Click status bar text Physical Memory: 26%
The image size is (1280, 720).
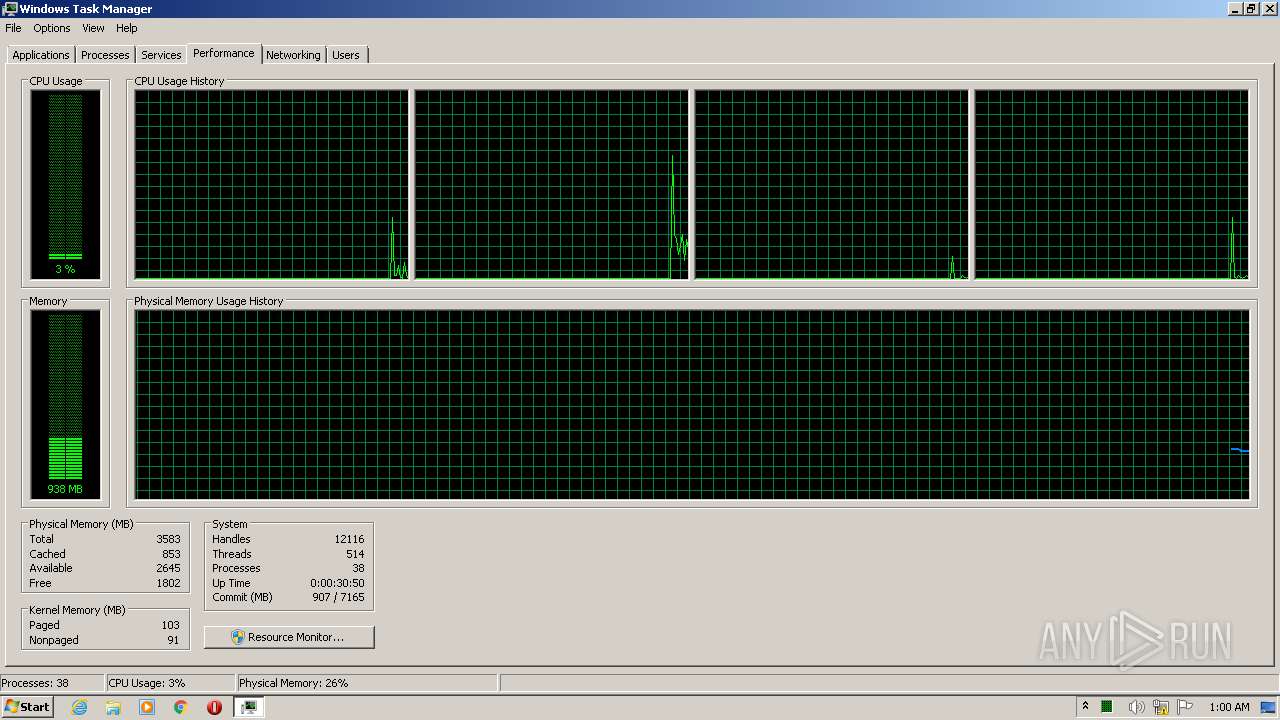294,683
